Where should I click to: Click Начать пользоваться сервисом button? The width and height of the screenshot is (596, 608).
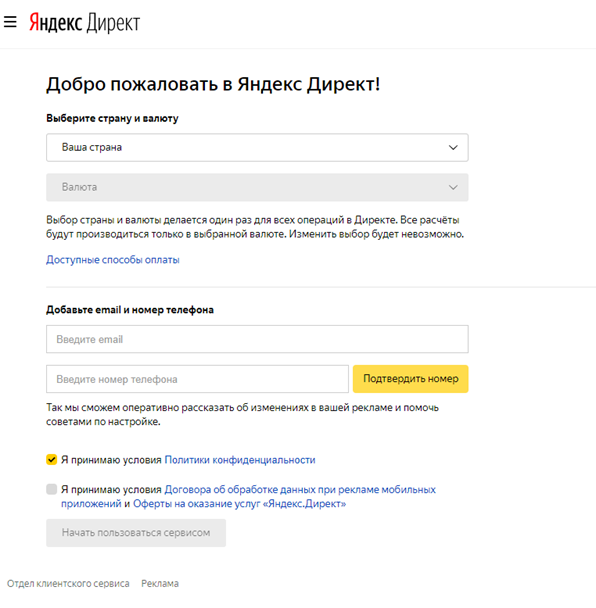click(x=136, y=533)
